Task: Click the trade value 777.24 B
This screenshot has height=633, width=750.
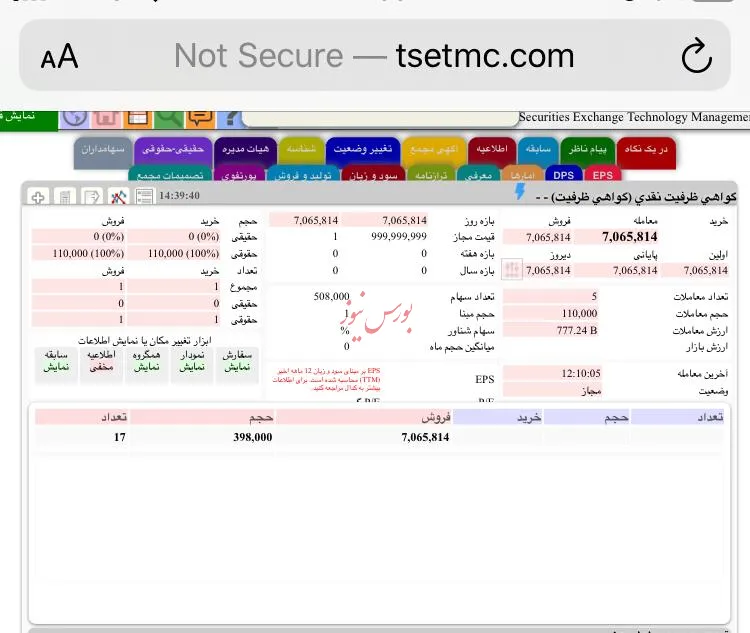Action: pyautogui.click(x=577, y=330)
